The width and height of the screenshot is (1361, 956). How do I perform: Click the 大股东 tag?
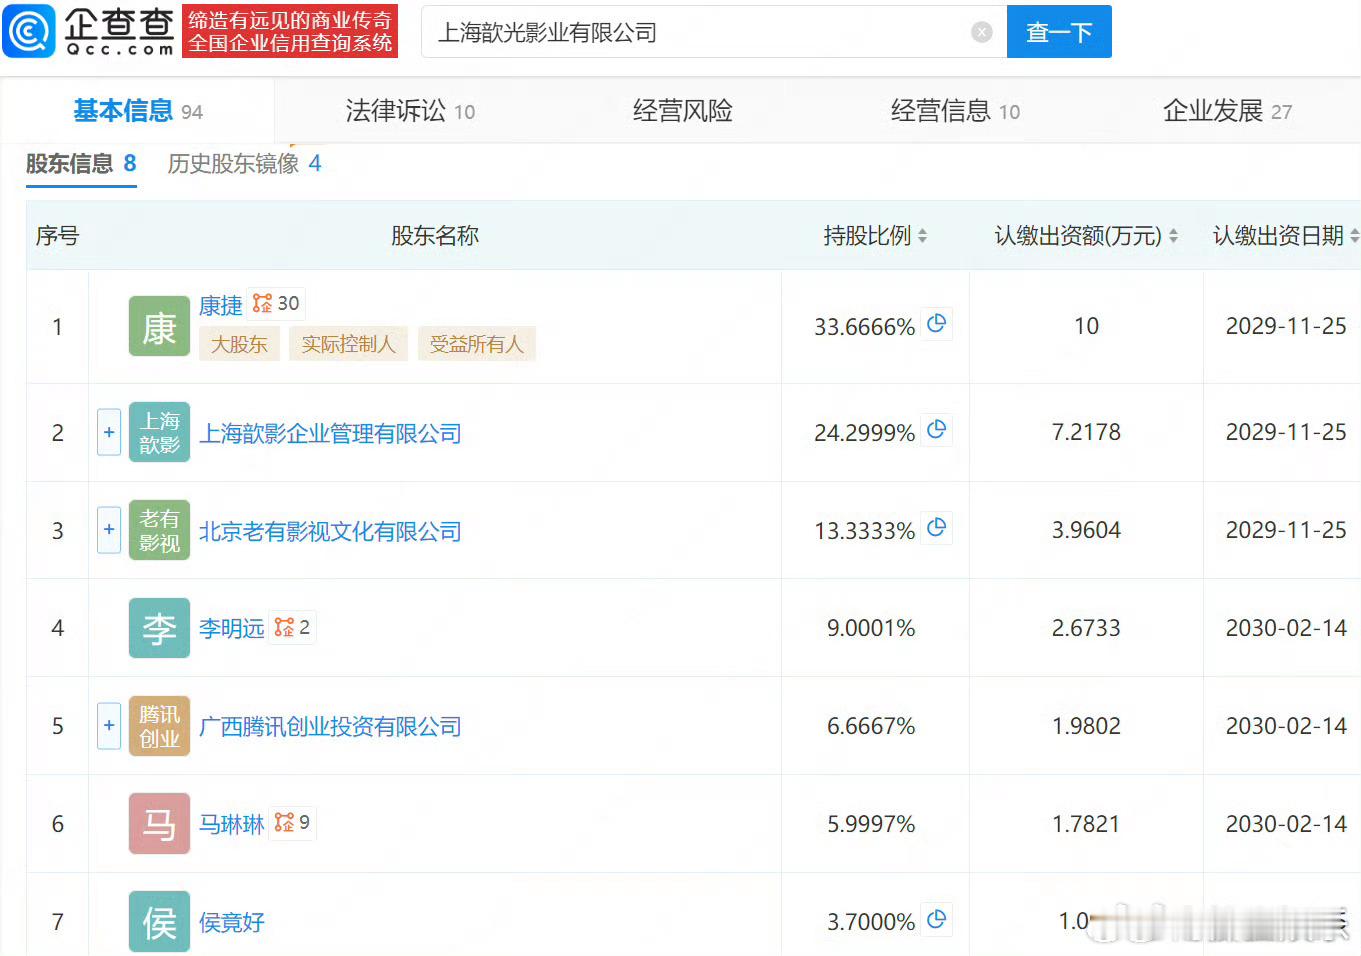click(x=239, y=344)
